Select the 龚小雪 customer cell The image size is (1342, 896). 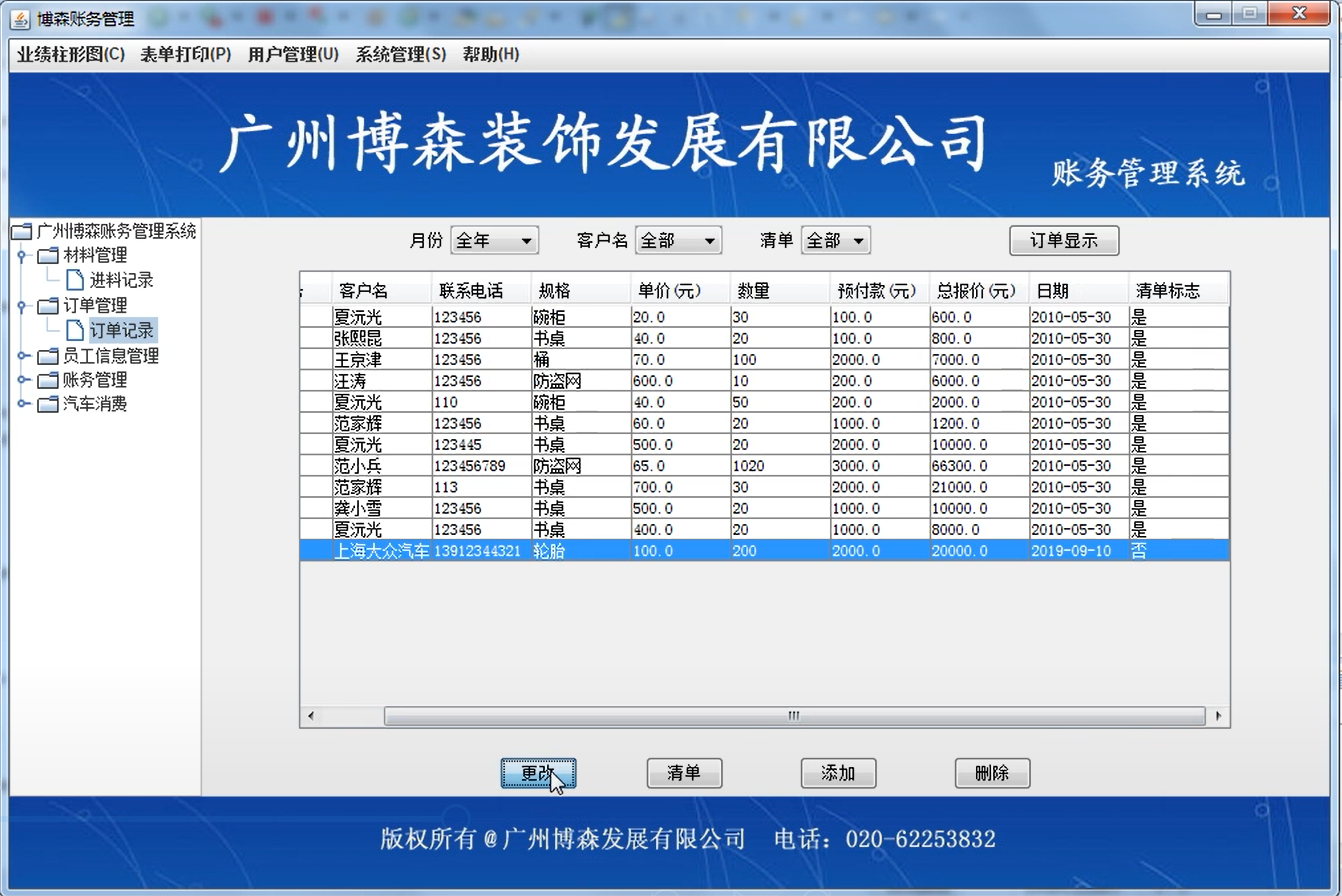point(382,508)
